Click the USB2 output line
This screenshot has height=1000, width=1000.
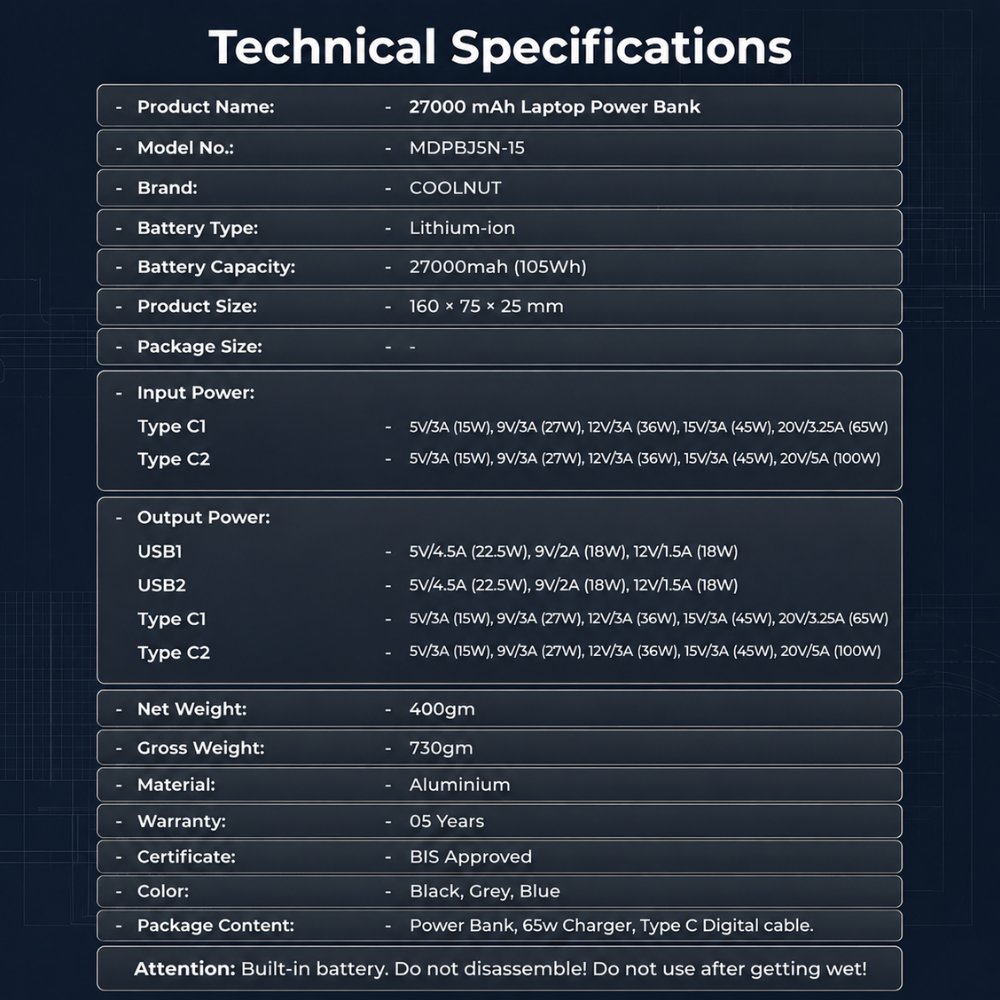pos(438,585)
